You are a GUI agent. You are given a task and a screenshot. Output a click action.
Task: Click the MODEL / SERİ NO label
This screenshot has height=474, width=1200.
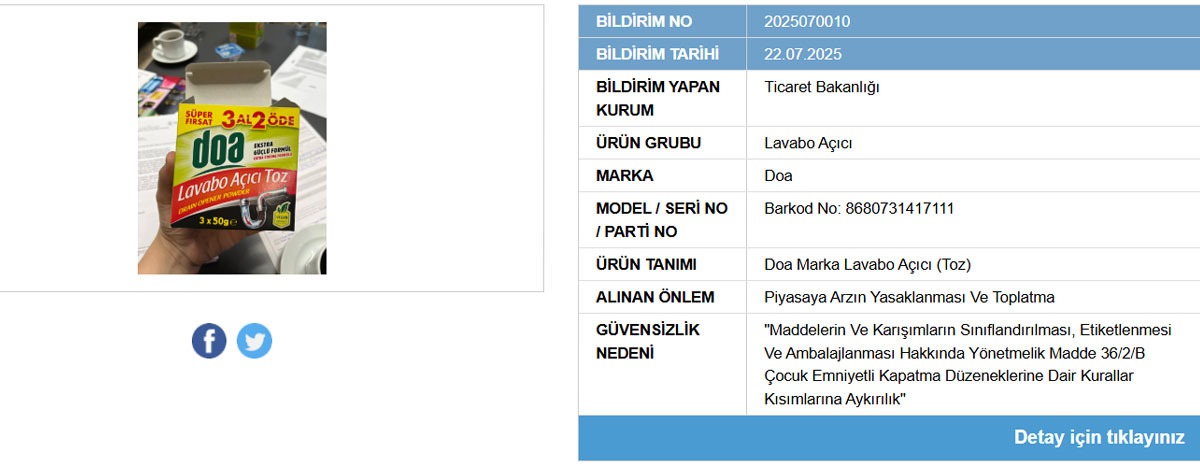click(x=662, y=220)
